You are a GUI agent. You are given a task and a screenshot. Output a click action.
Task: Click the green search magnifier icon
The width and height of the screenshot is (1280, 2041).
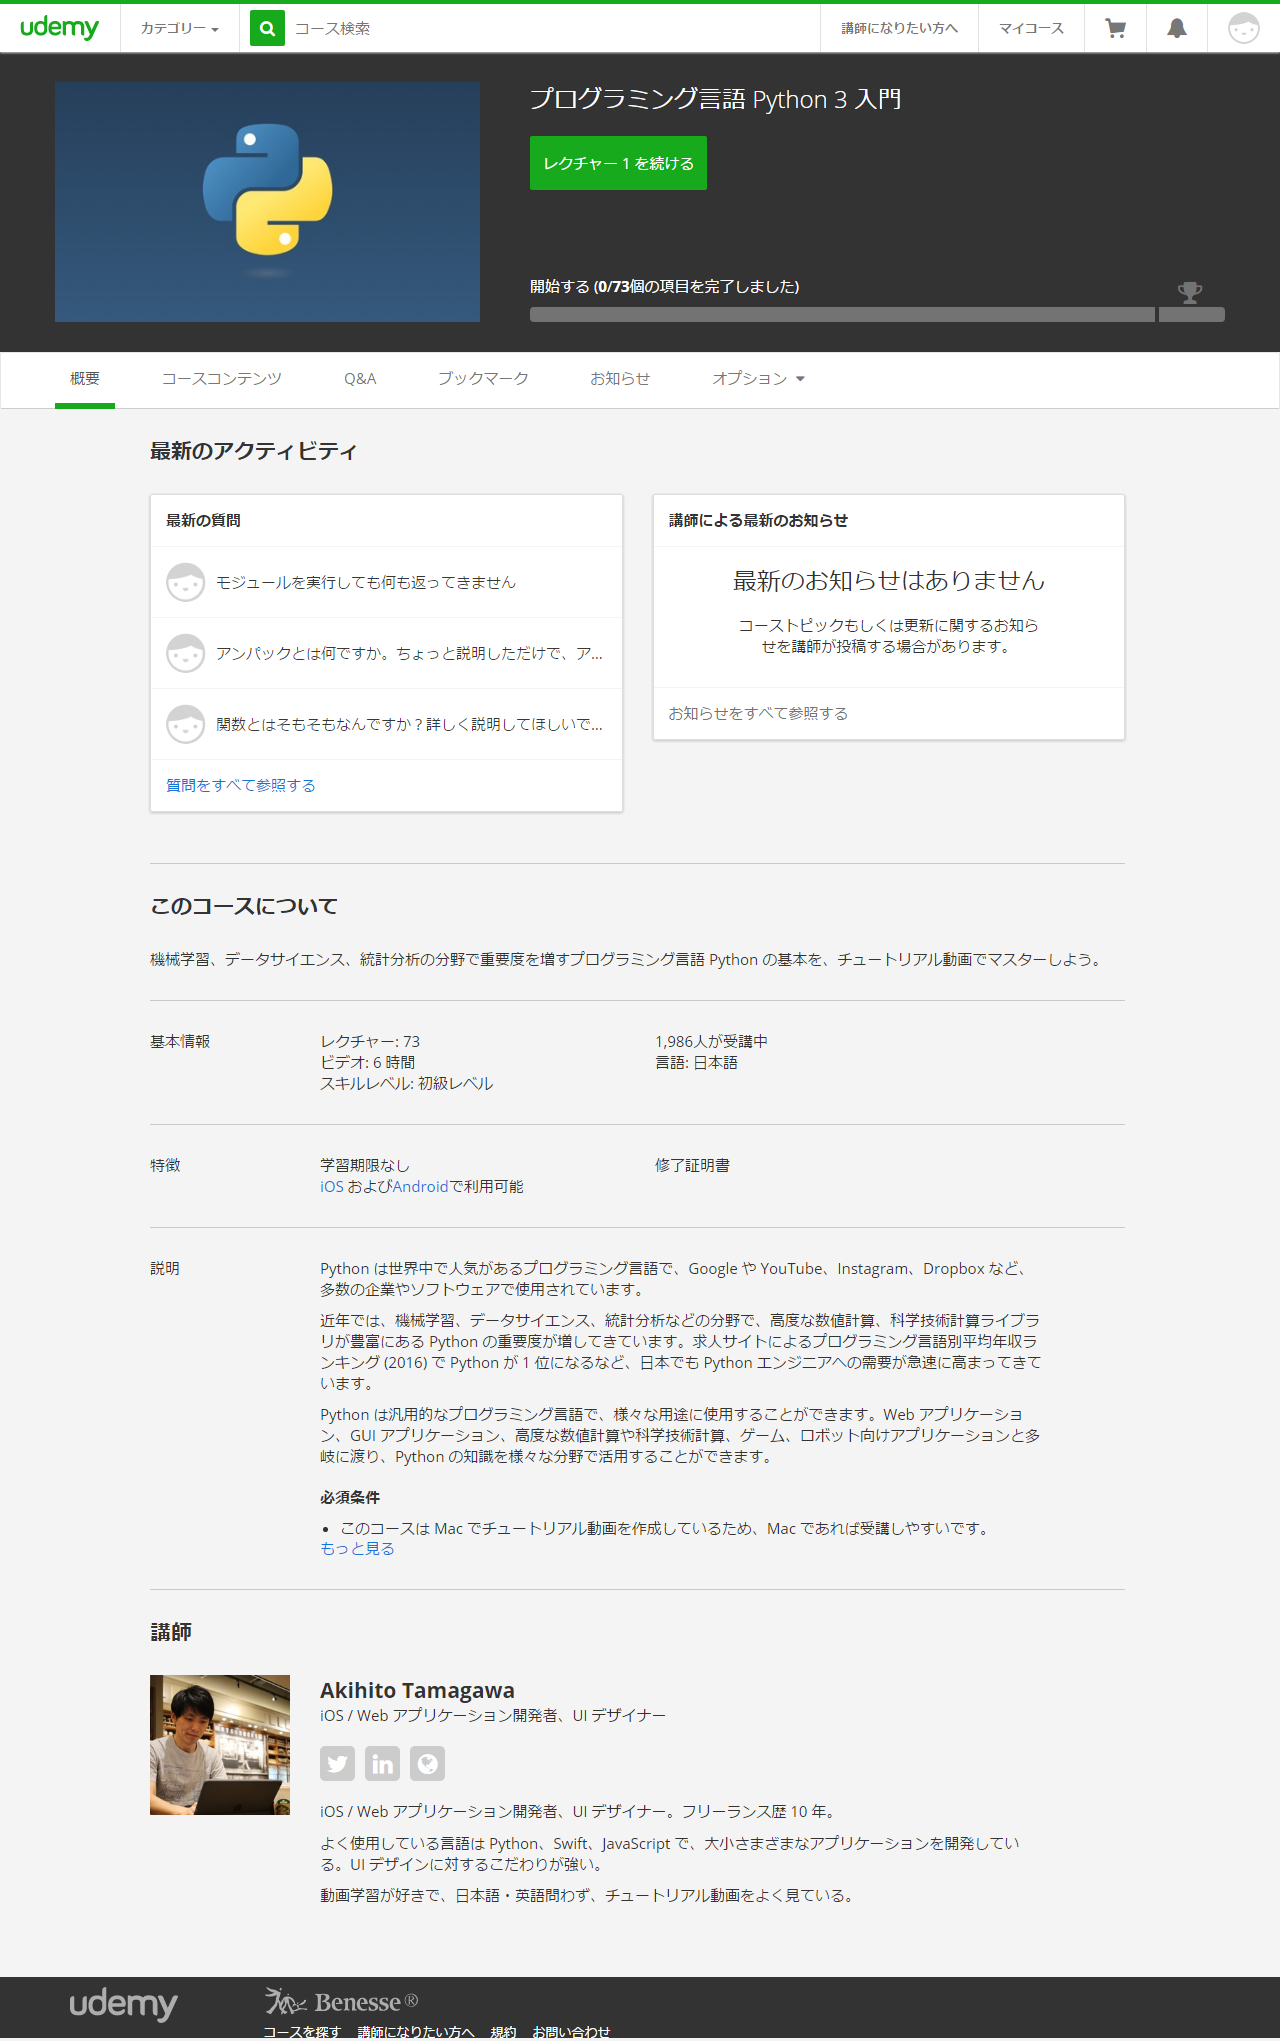267,29
